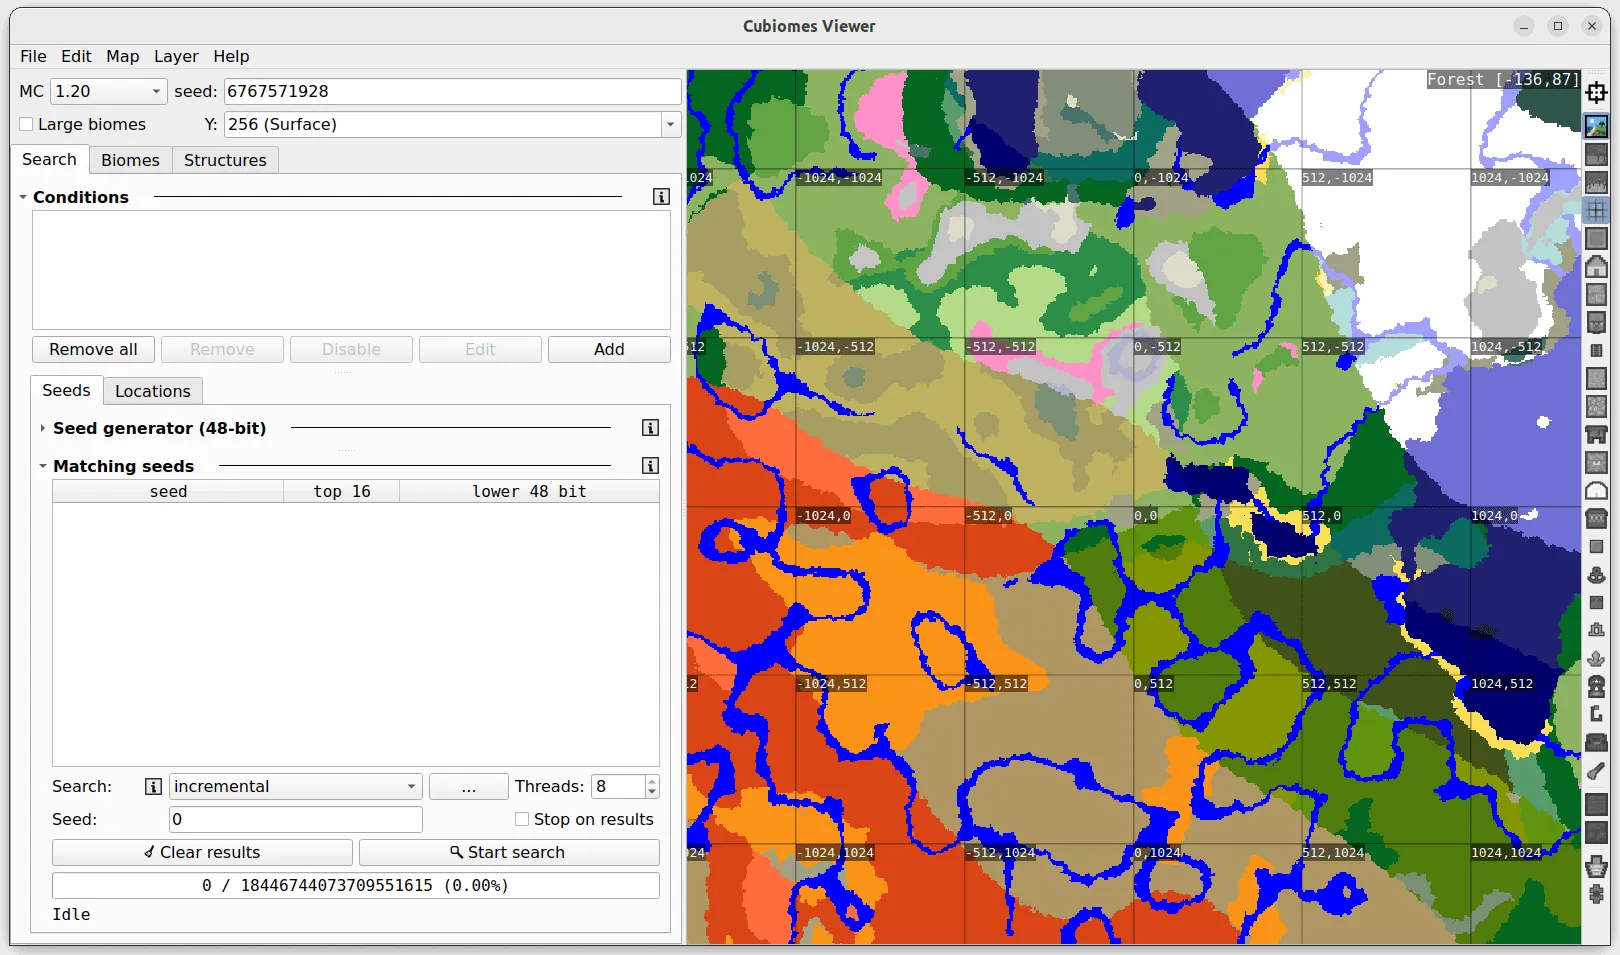
Task: Click the search progress bar
Action: tap(355, 885)
